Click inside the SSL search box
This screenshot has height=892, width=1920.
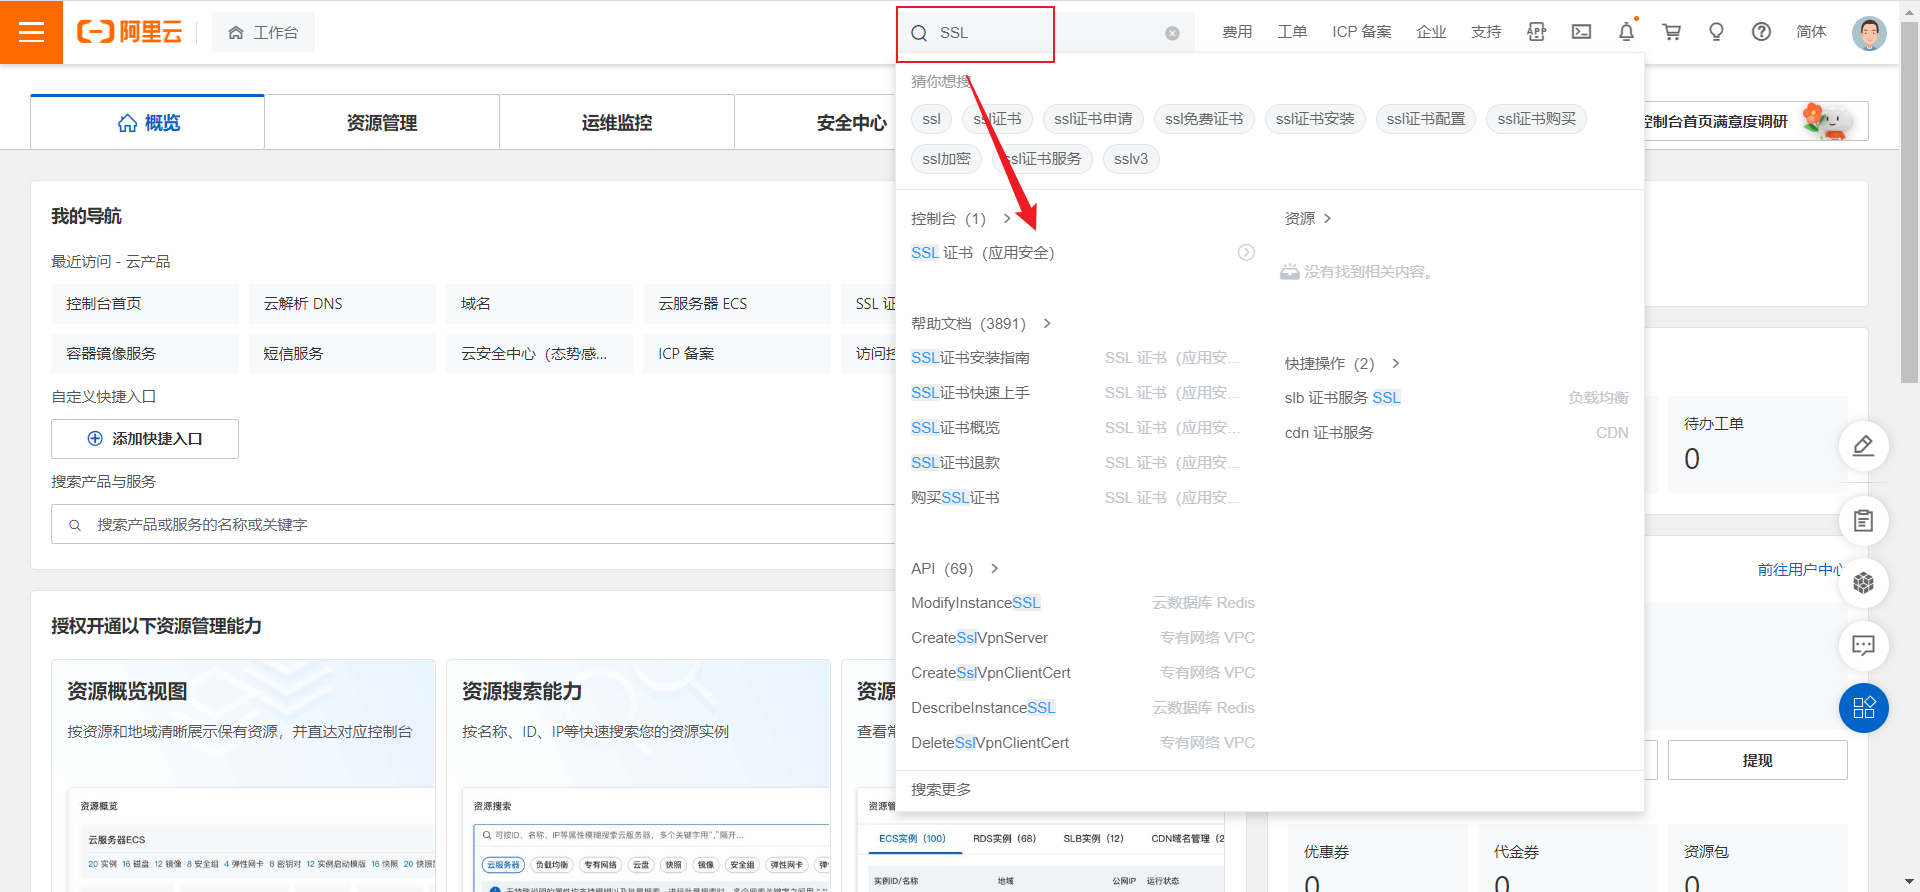tap(1046, 33)
